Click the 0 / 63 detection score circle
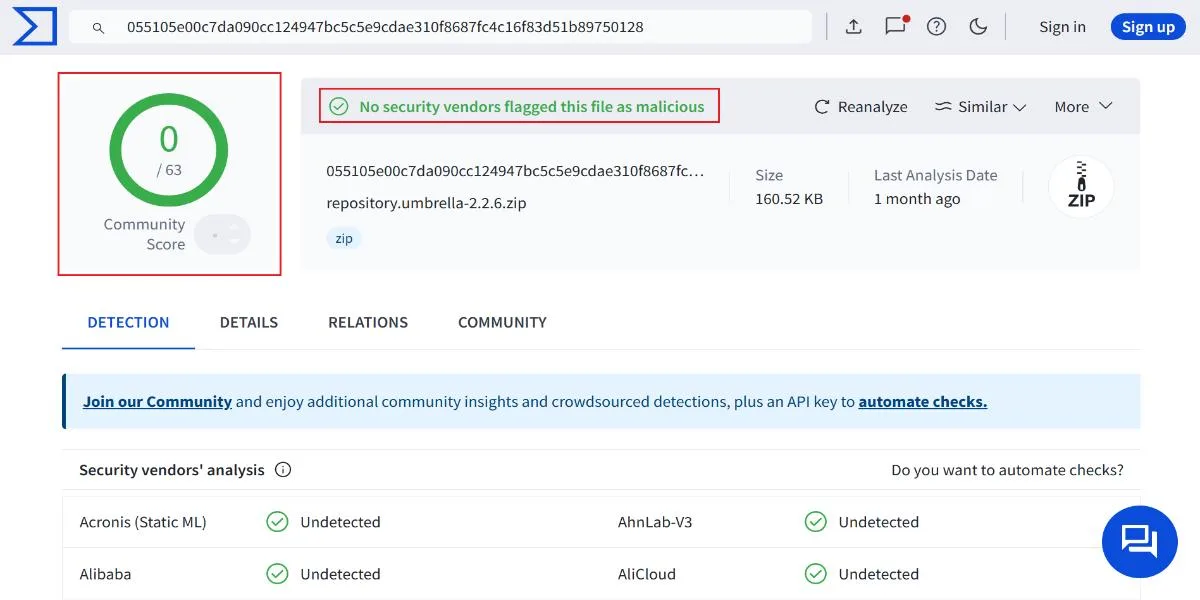The width and height of the screenshot is (1200, 600). tap(169, 151)
